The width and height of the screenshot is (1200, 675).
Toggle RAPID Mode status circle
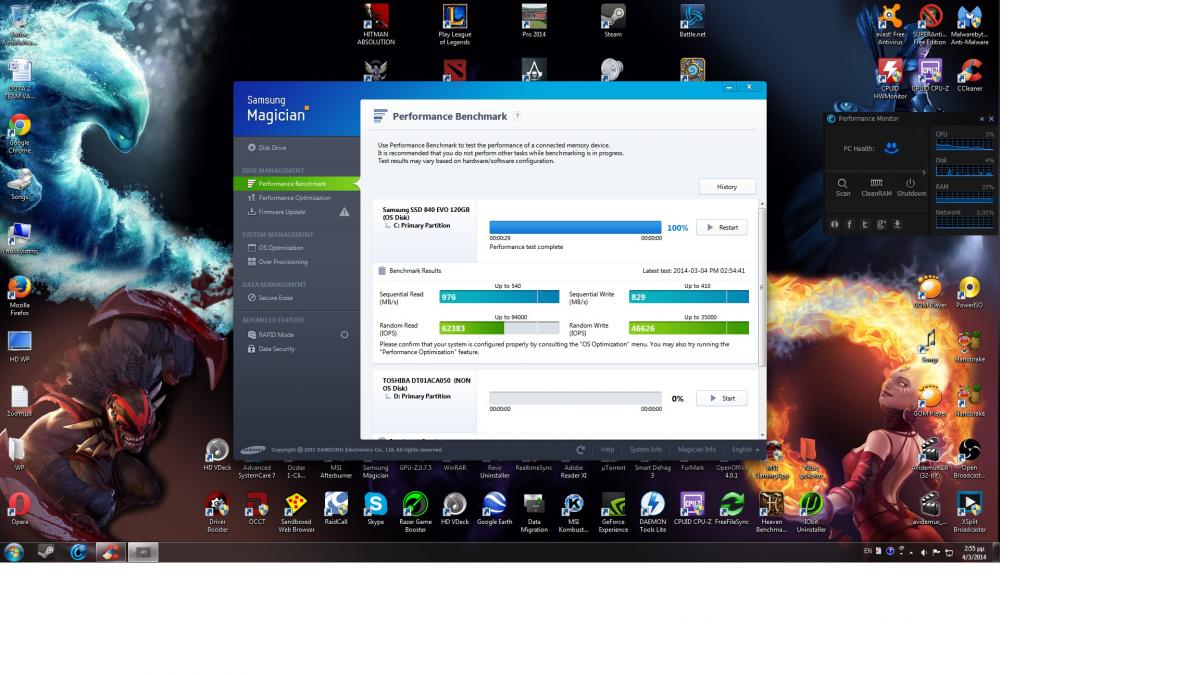(x=344, y=335)
